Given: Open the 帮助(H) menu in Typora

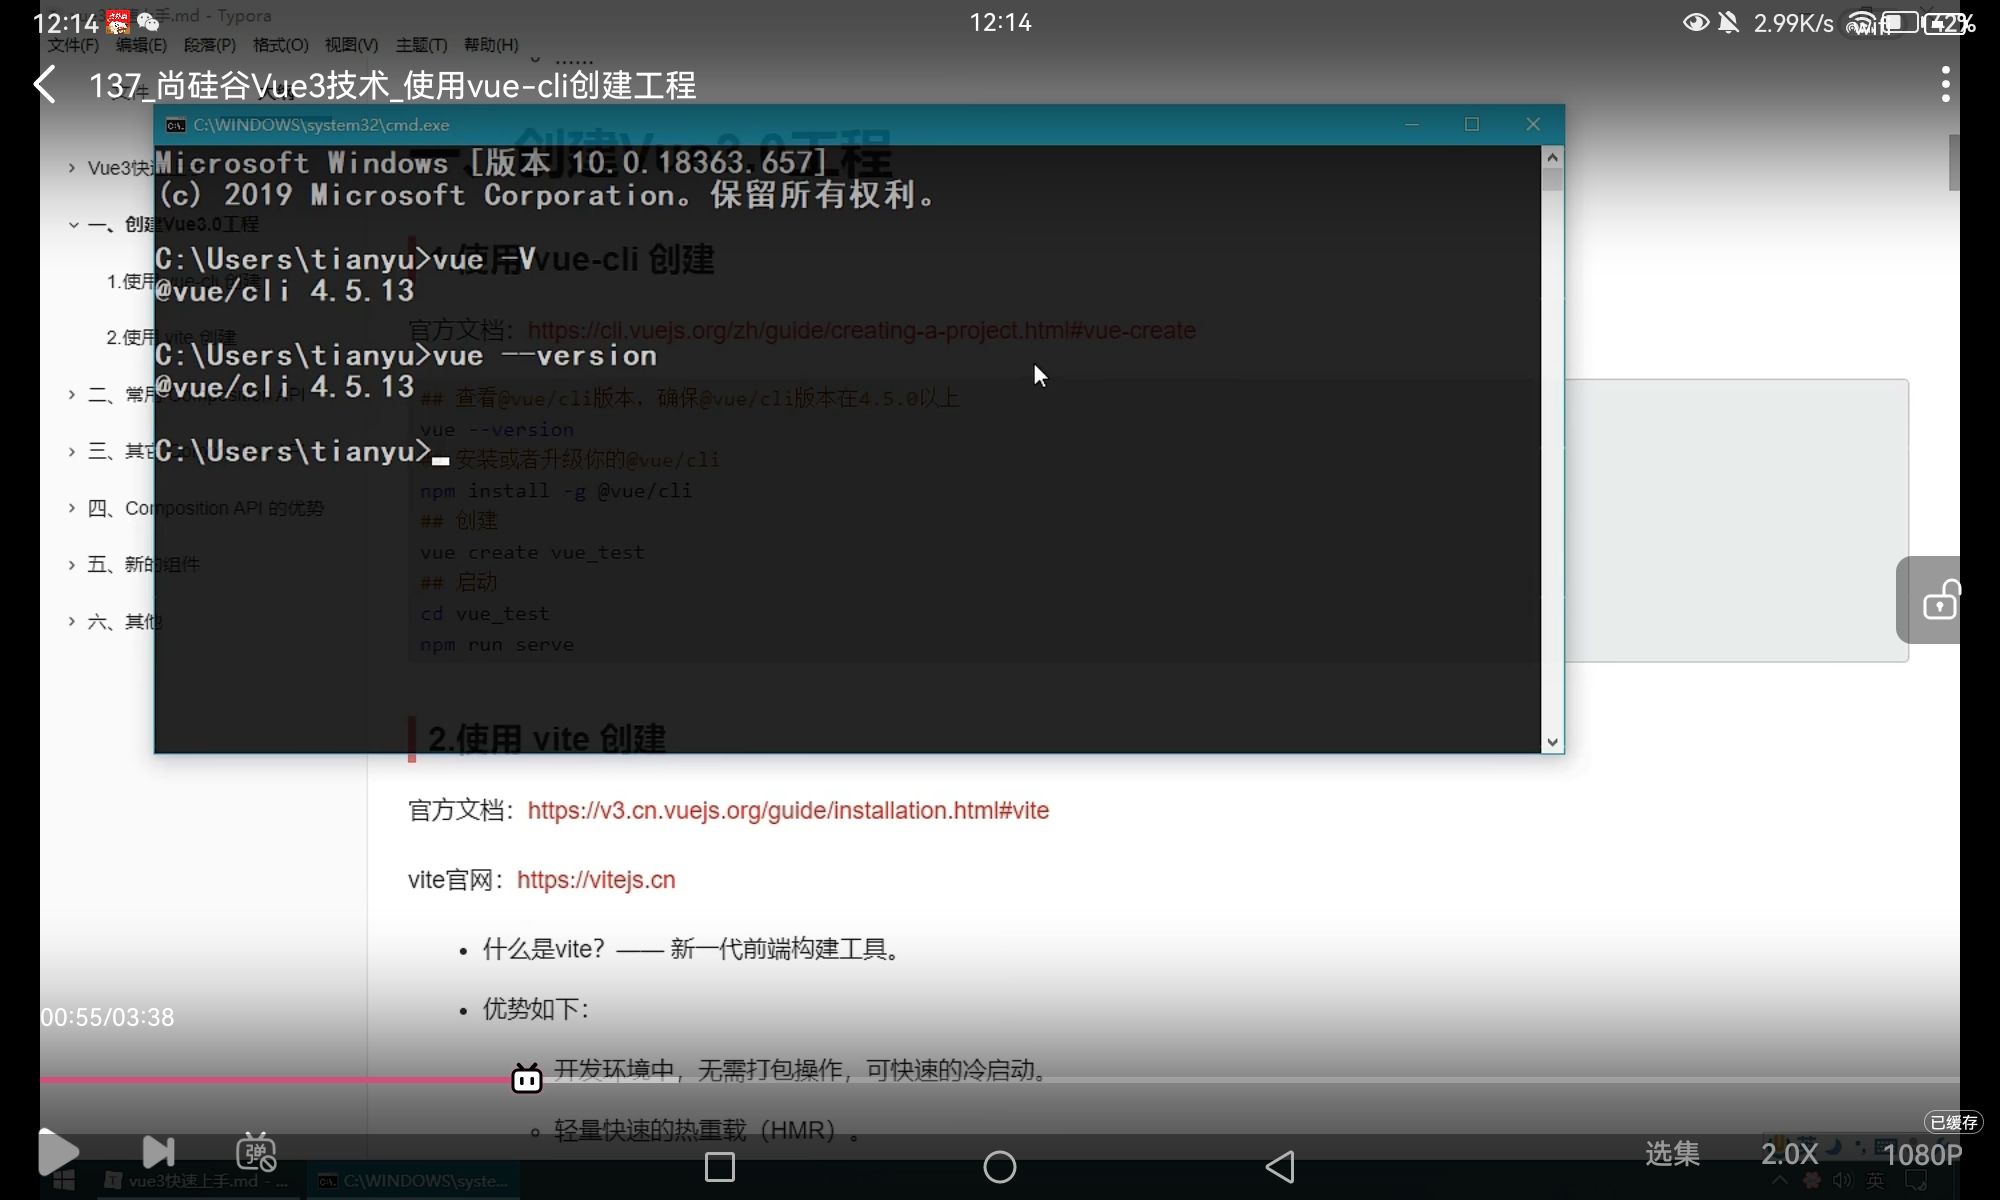Looking at the screenshot, I should 491,45.
